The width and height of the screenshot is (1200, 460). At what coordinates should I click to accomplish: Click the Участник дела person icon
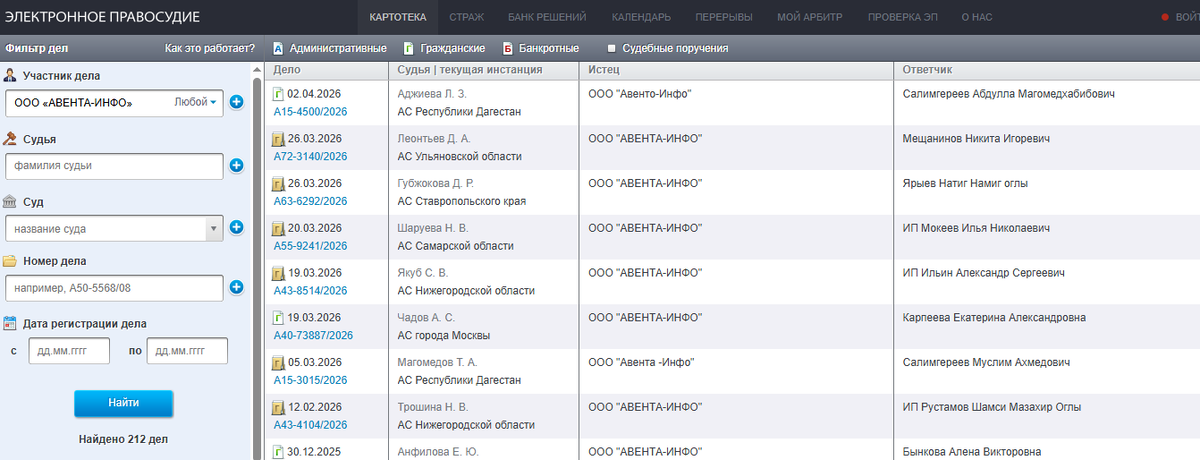point(10,76)
